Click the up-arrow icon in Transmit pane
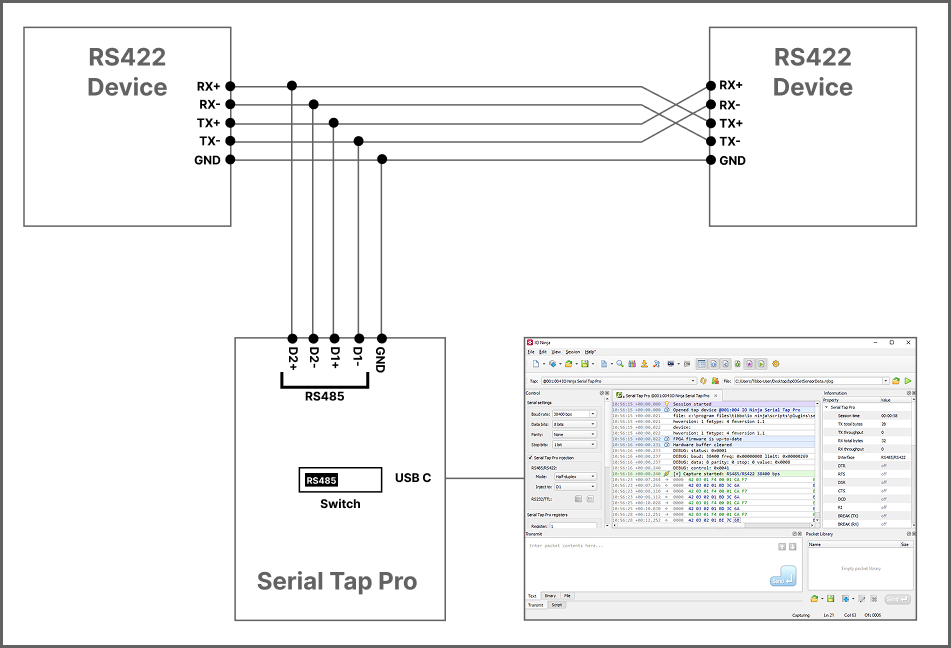 click(x=782, y=547)
